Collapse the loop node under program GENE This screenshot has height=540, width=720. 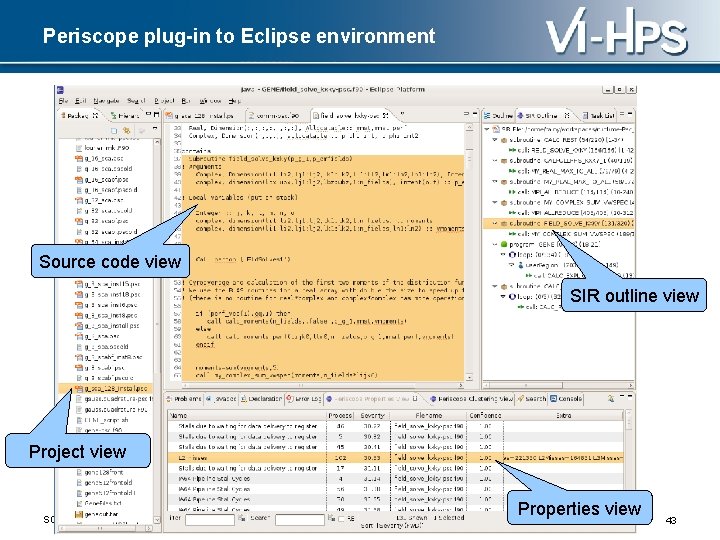(x=503, y=254)
